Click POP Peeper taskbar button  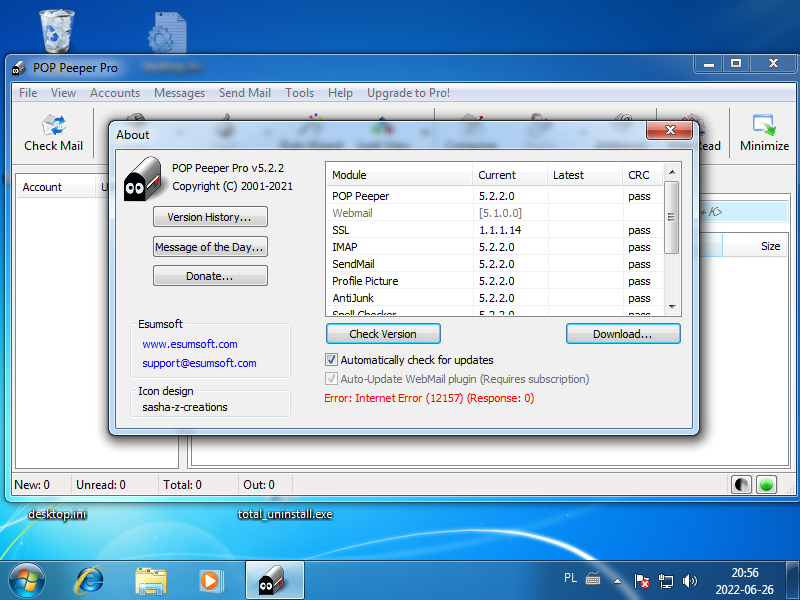point(274,580)
